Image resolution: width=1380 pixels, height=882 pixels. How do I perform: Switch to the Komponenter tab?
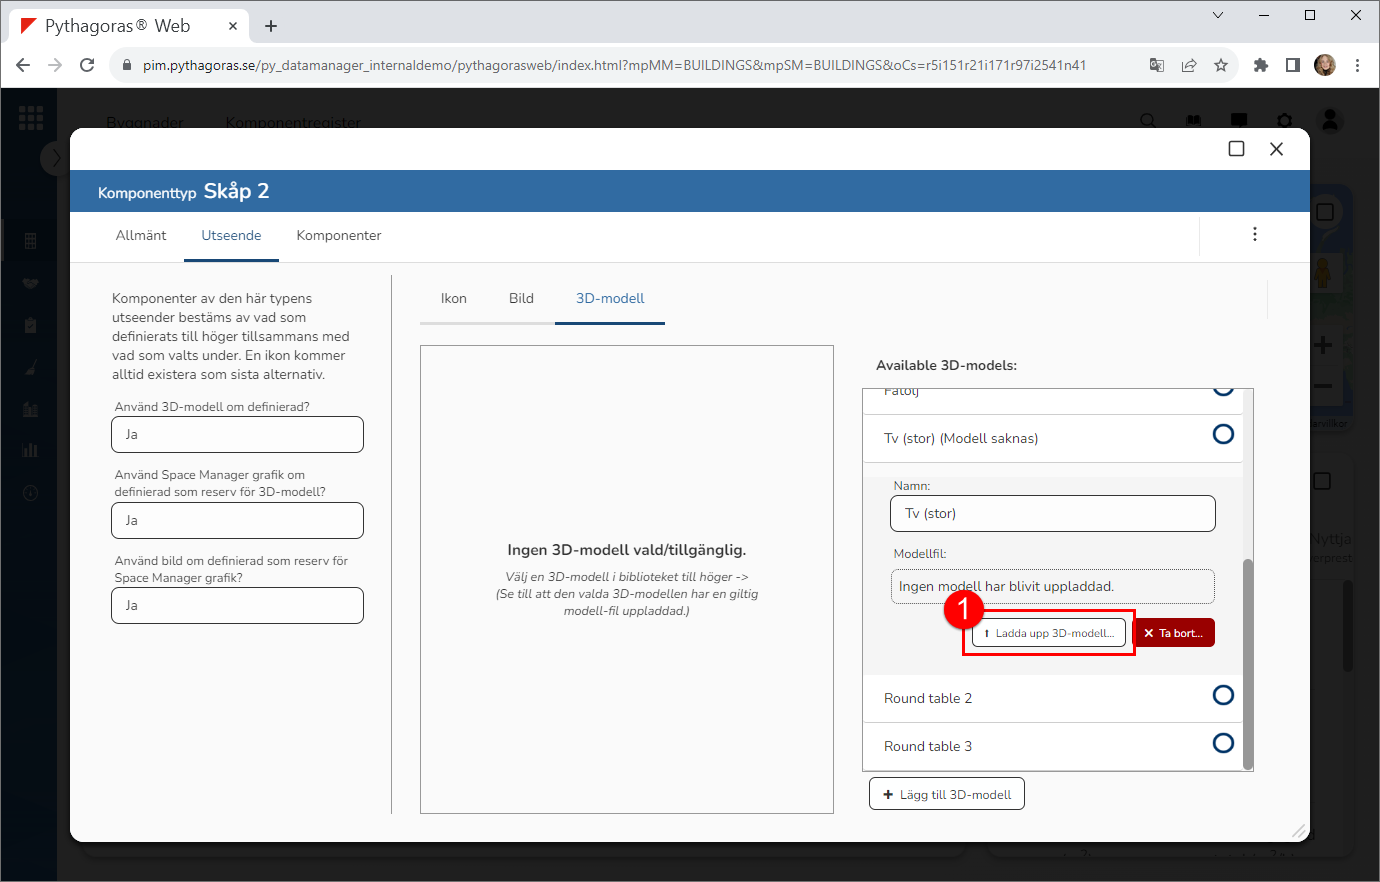point(339,236)
